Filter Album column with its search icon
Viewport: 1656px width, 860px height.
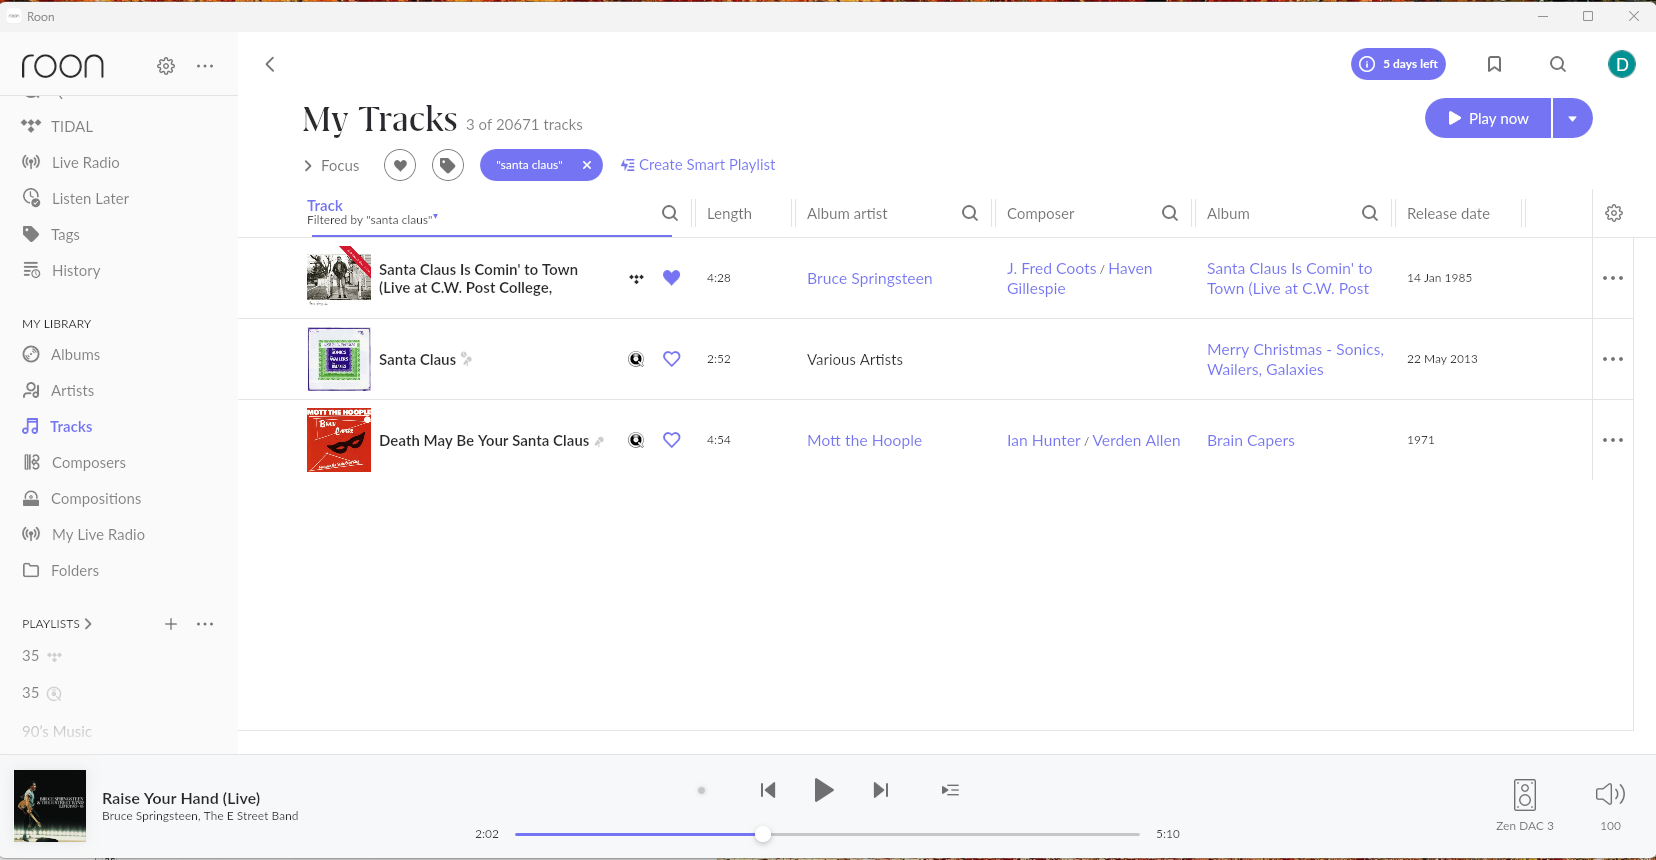click(x=1370, y=213)
